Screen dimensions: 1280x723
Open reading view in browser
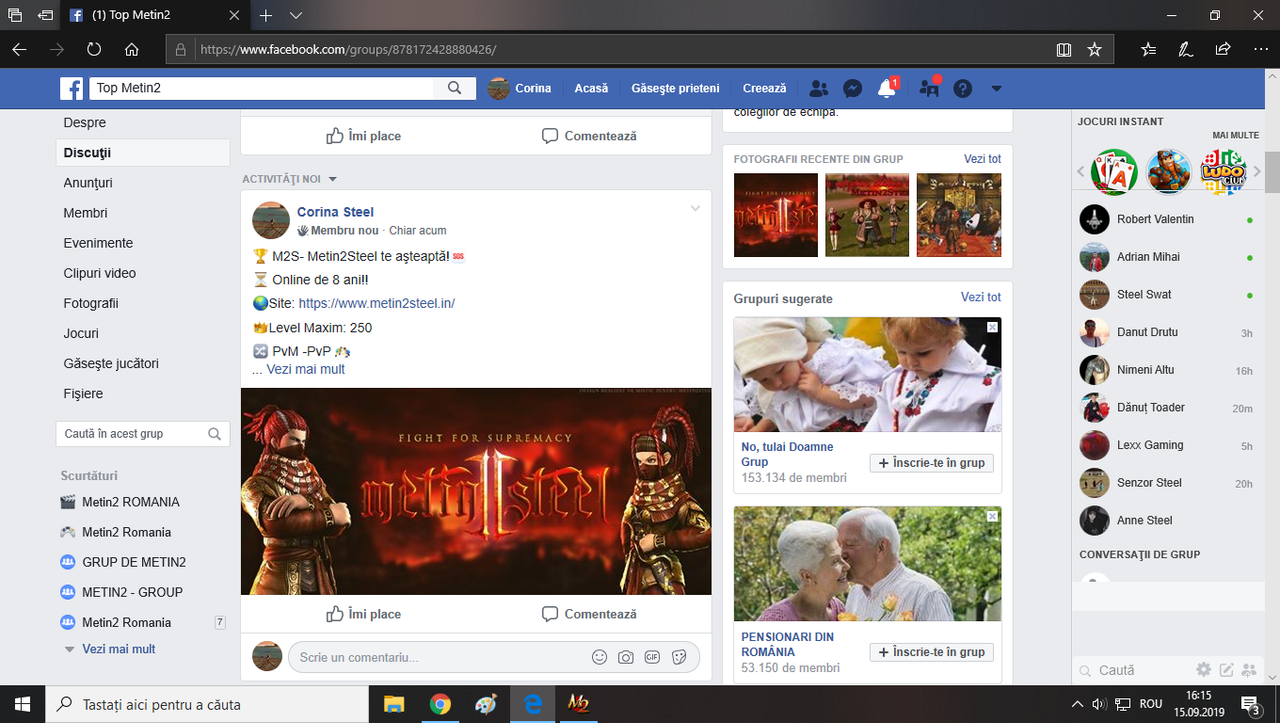(1064, 49)
